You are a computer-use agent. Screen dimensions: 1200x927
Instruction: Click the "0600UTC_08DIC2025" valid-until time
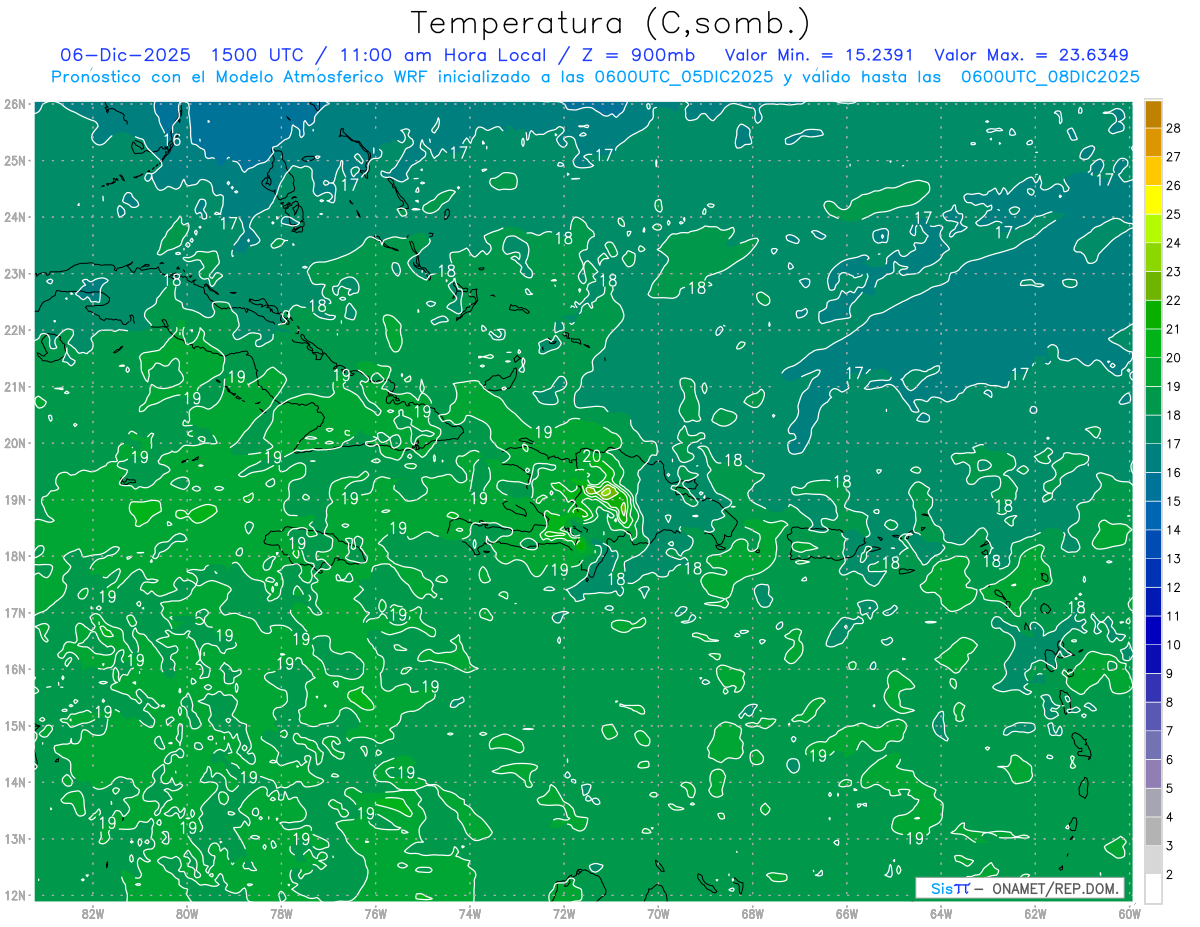pyautogui.click(x=1050, y=77)
